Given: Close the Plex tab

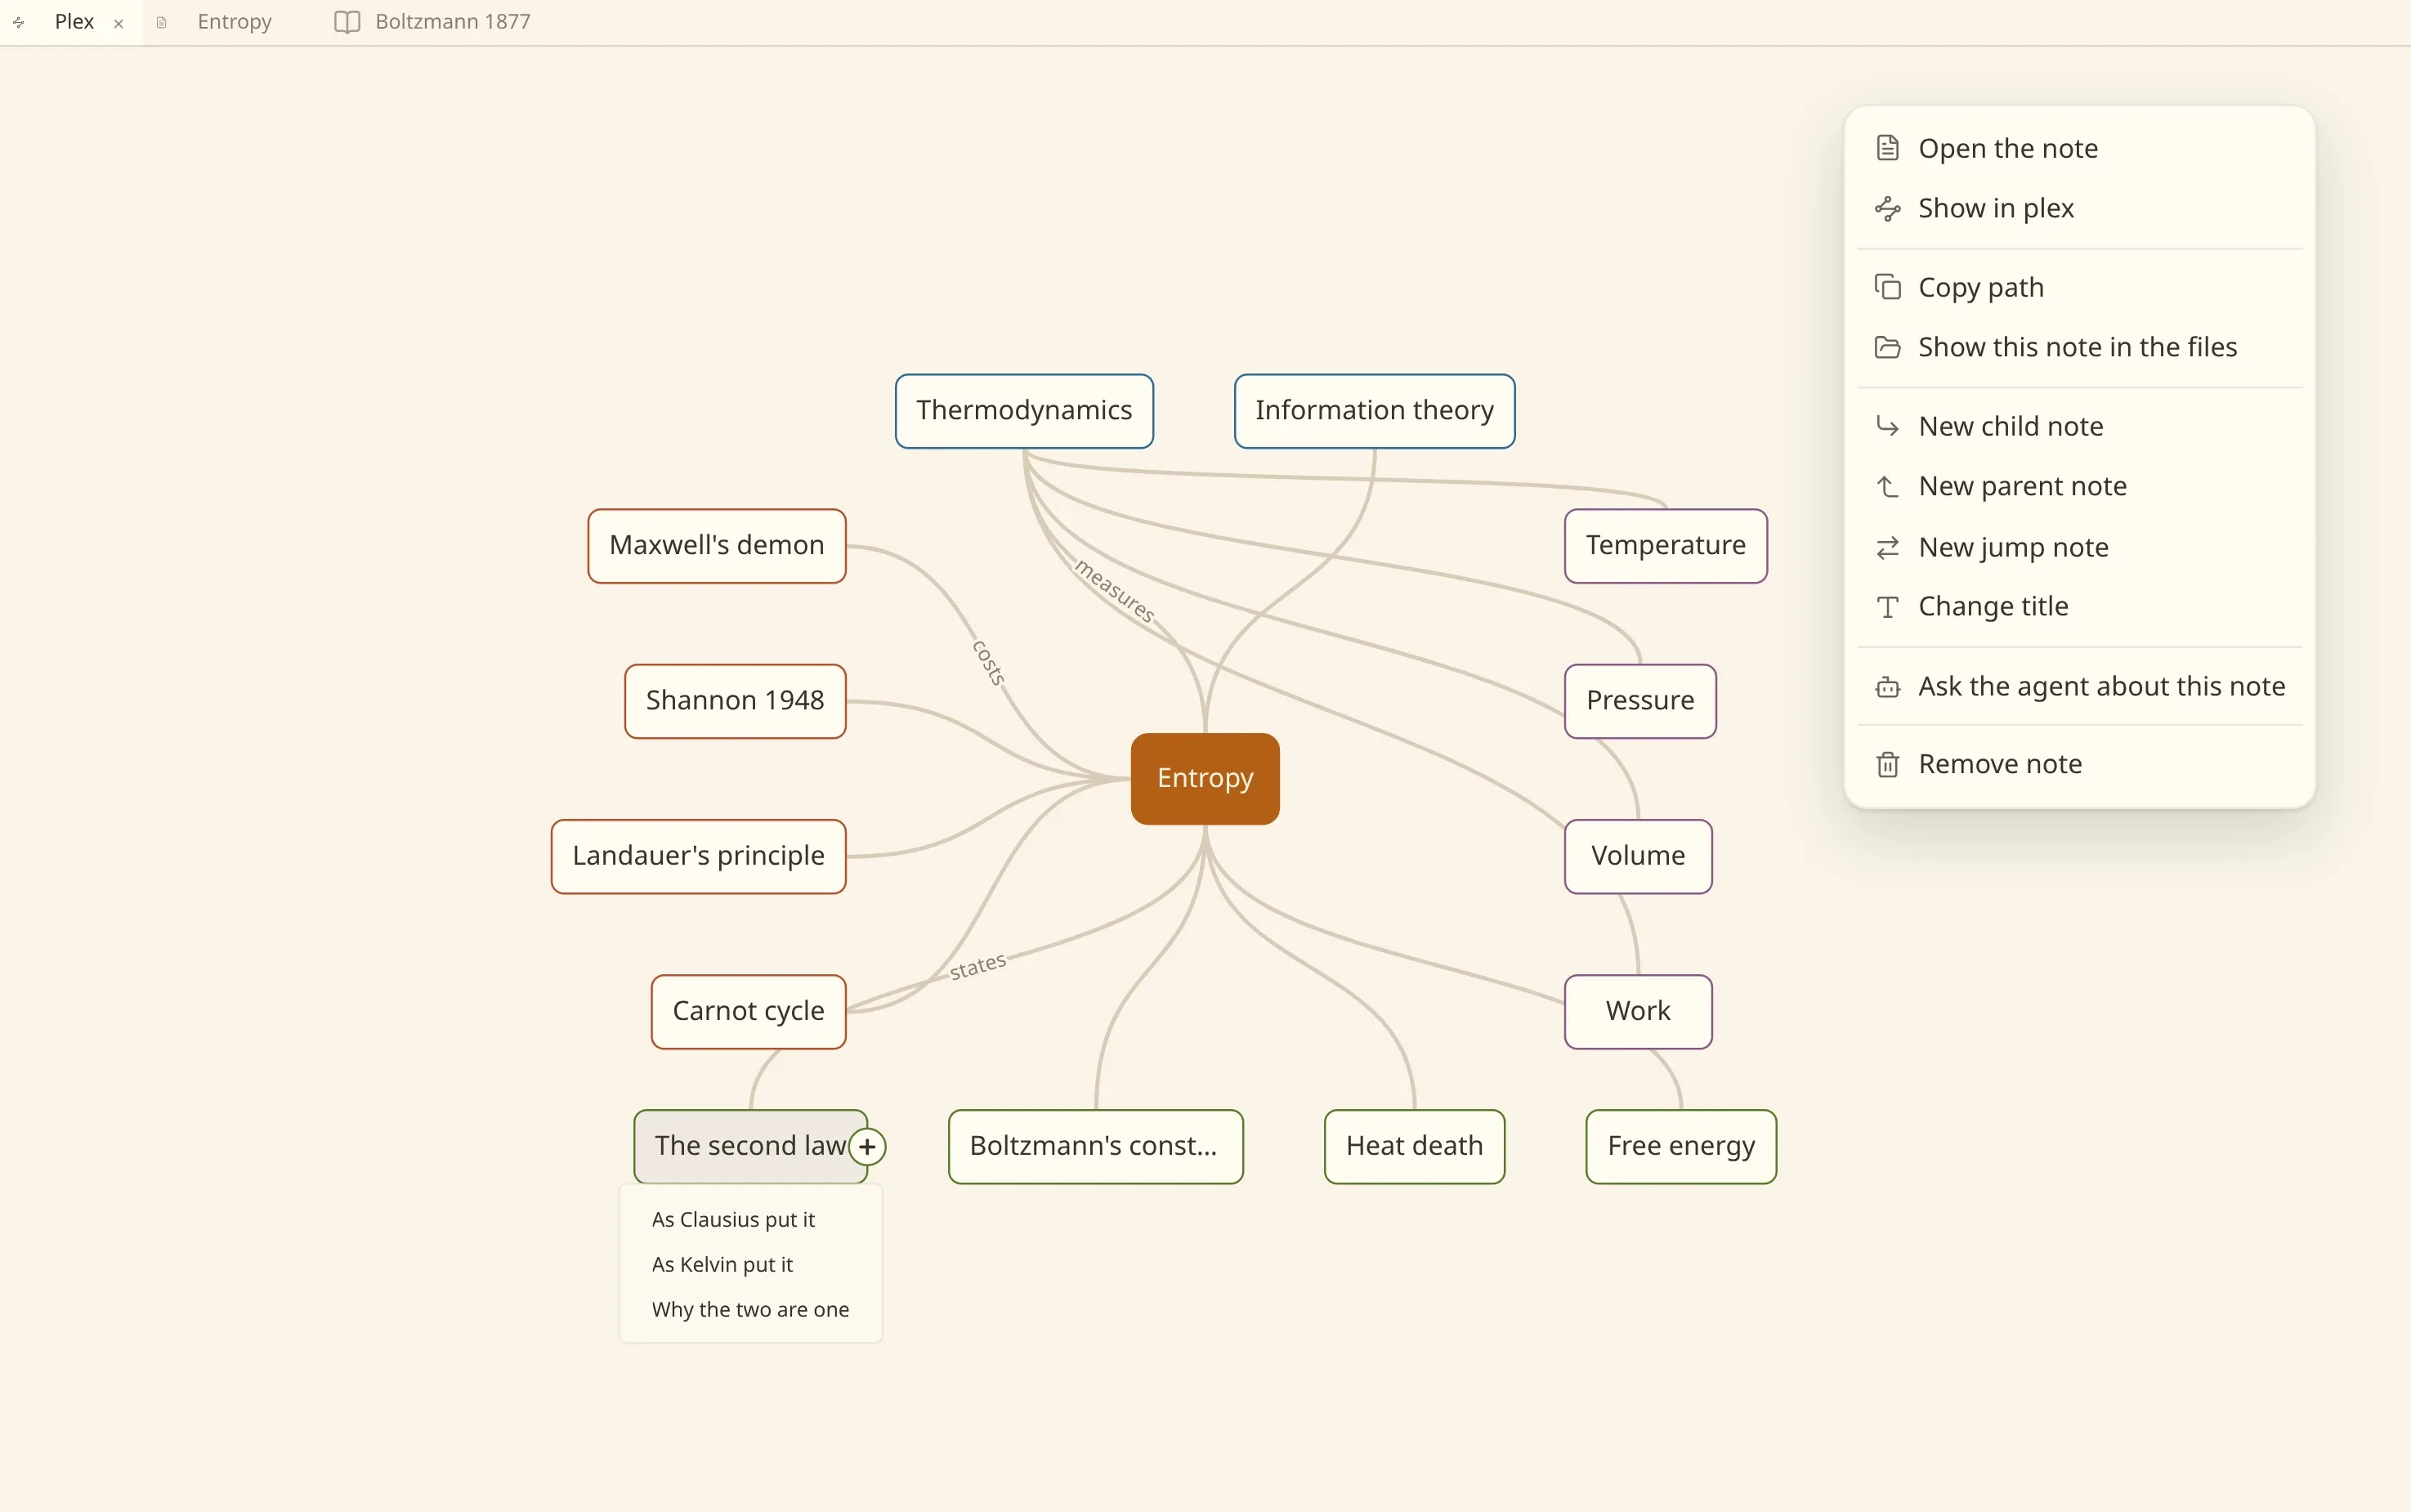Looking at the screenshot, I should pyautogui.click(x=119, y=23).
